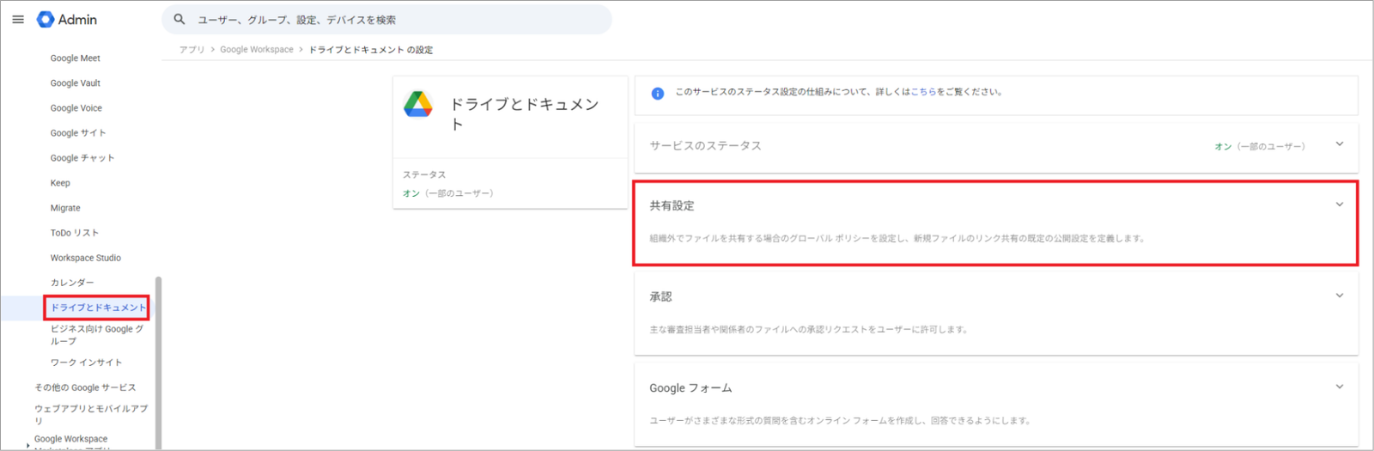Open その他の Google サービス
Viewport: 1374px width, 451px height.
[x=85, y=387]
